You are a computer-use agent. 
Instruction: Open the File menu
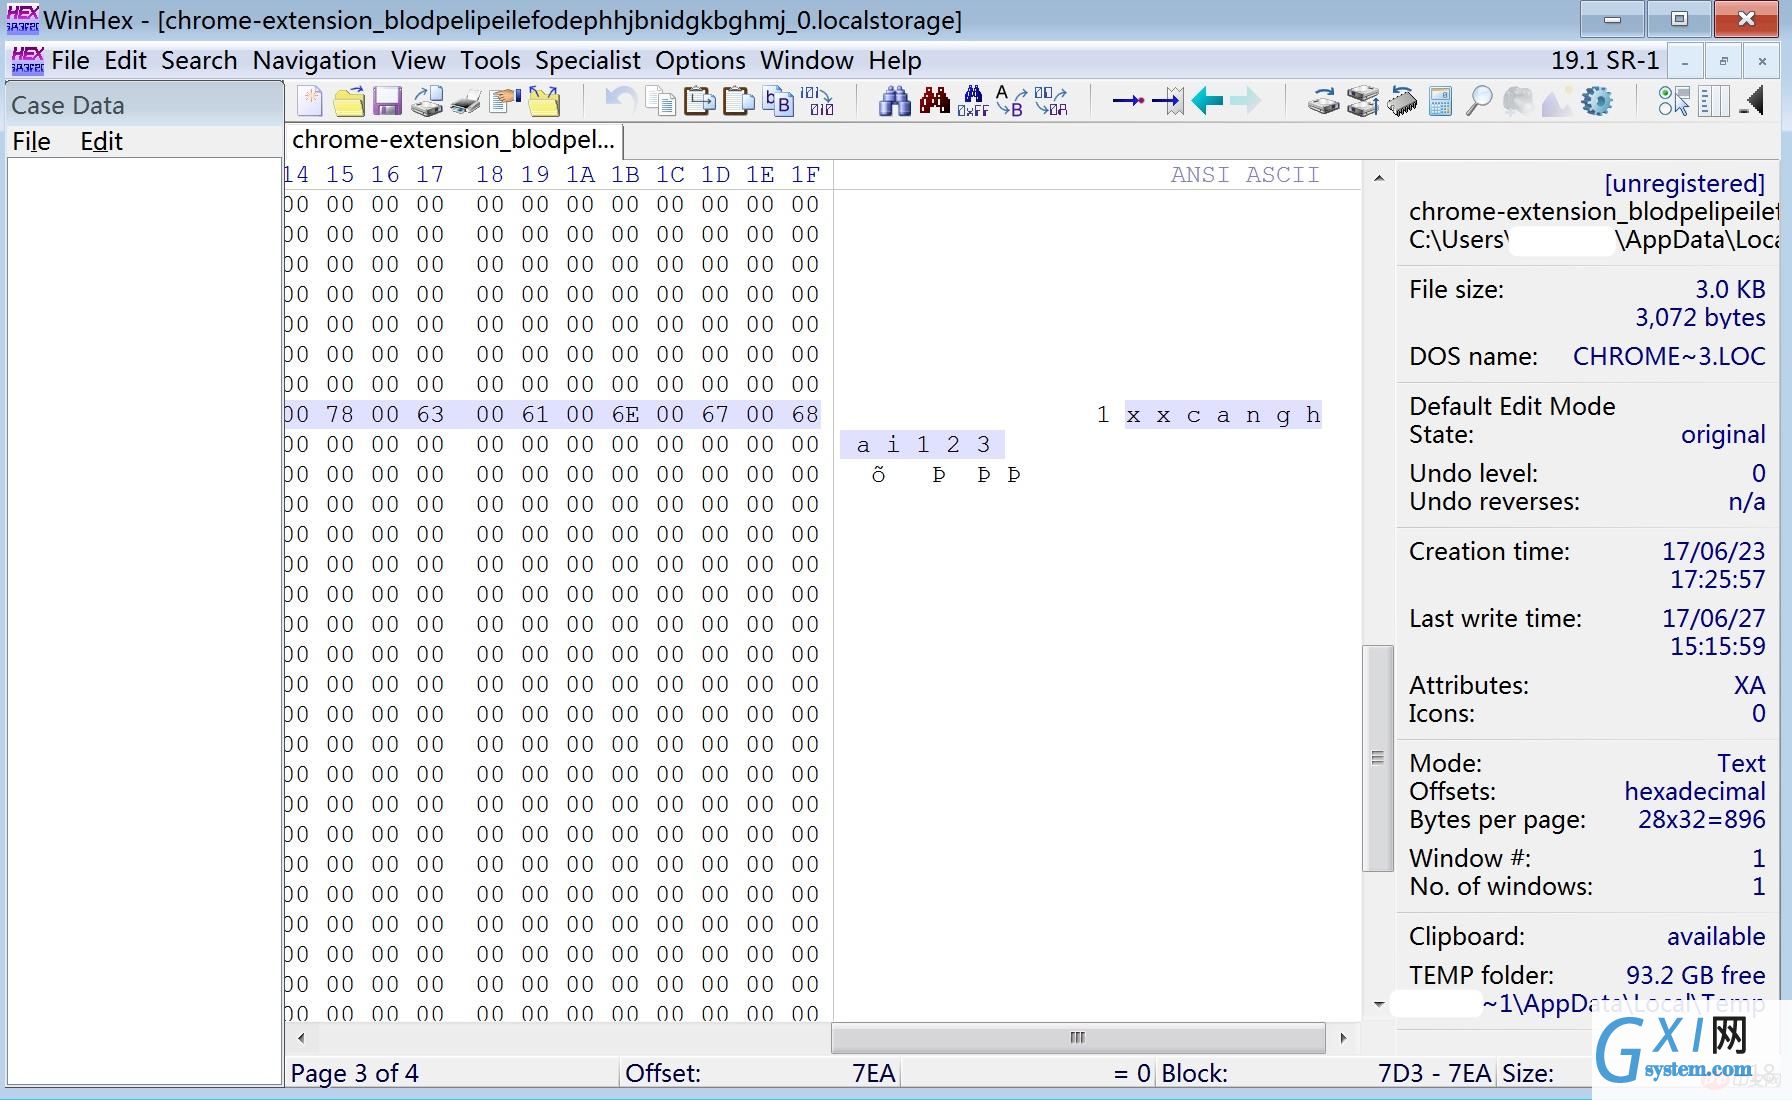[70, 61]
